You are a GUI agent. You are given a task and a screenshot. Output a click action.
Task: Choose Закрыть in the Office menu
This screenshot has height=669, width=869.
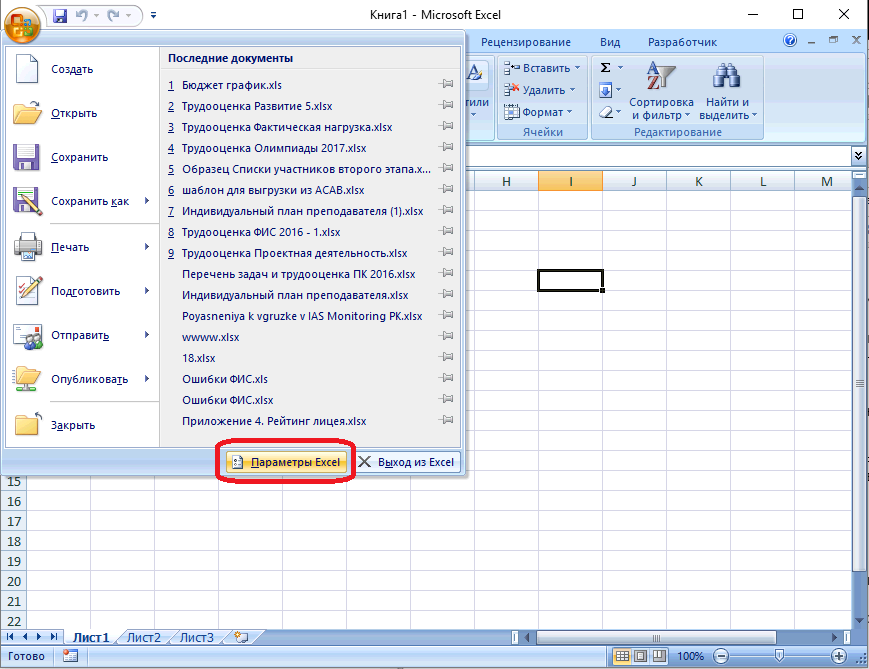[83, 425]
